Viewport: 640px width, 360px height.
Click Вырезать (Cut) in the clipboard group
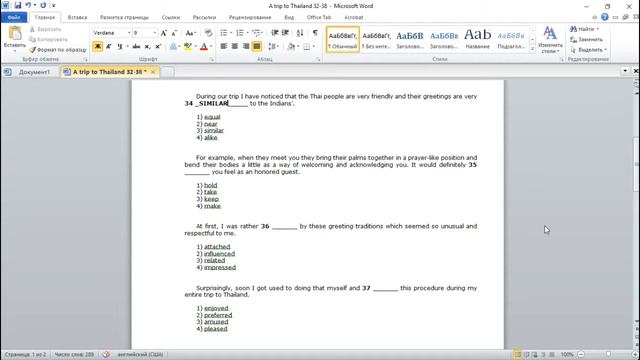pyautogui.click(x=46, y=29)
